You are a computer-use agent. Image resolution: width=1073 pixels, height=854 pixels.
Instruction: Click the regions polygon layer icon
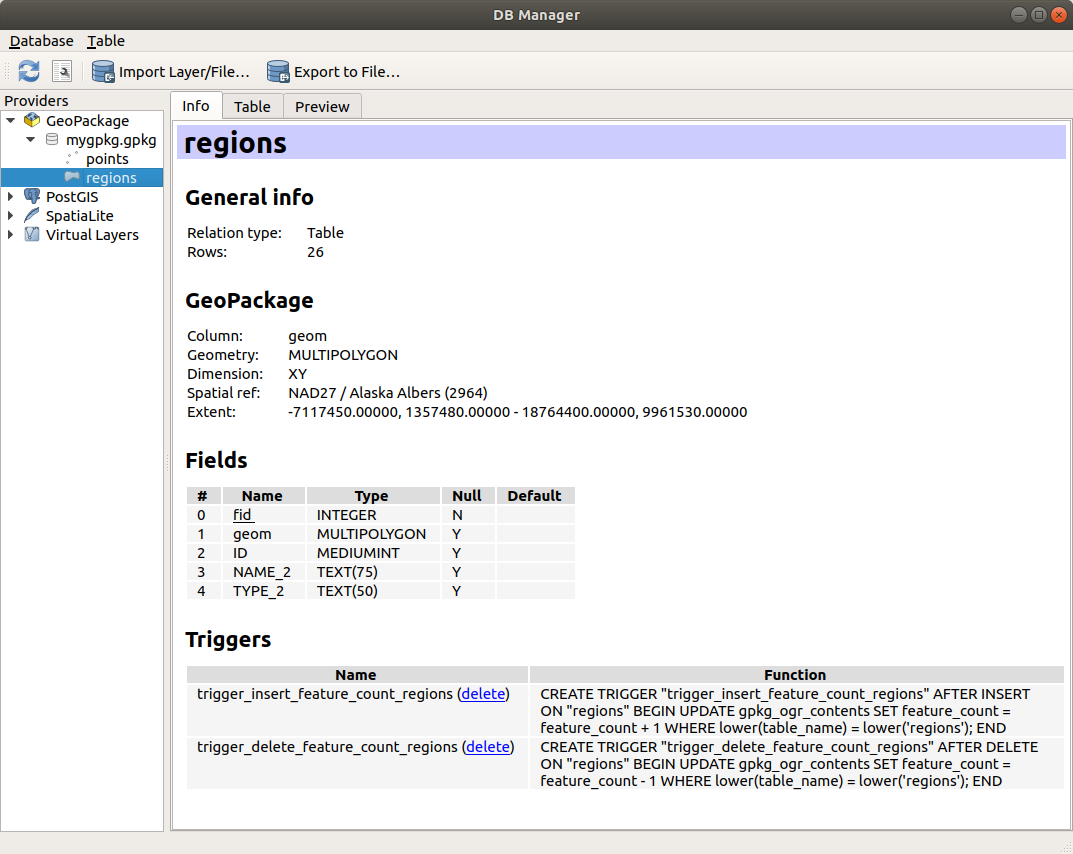(x=72, y=177)
